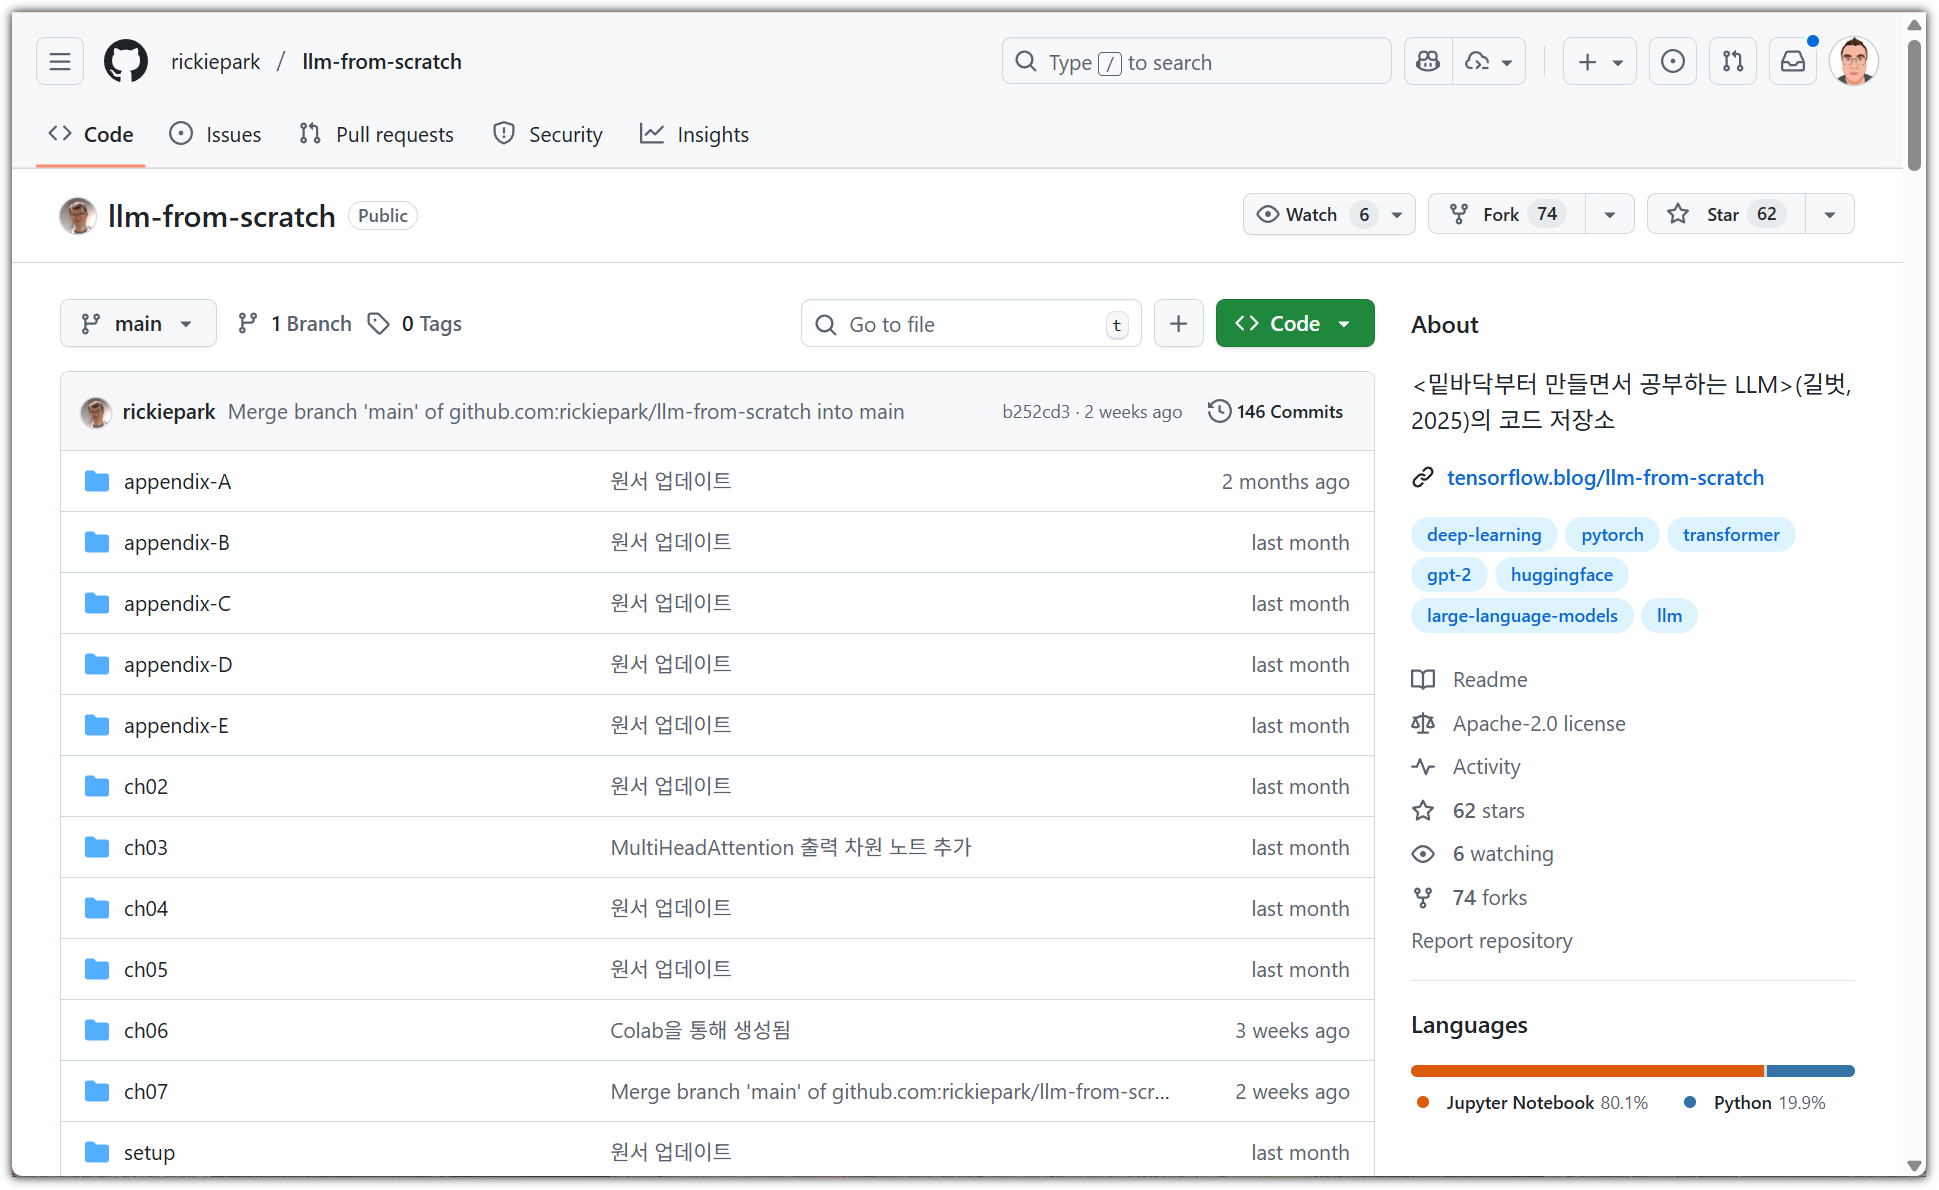The height and width of the screenshot is (1190, 1939).
Task: Open the hamburger navigation menu
Action: pyautogui.click(x=60, y=62)
